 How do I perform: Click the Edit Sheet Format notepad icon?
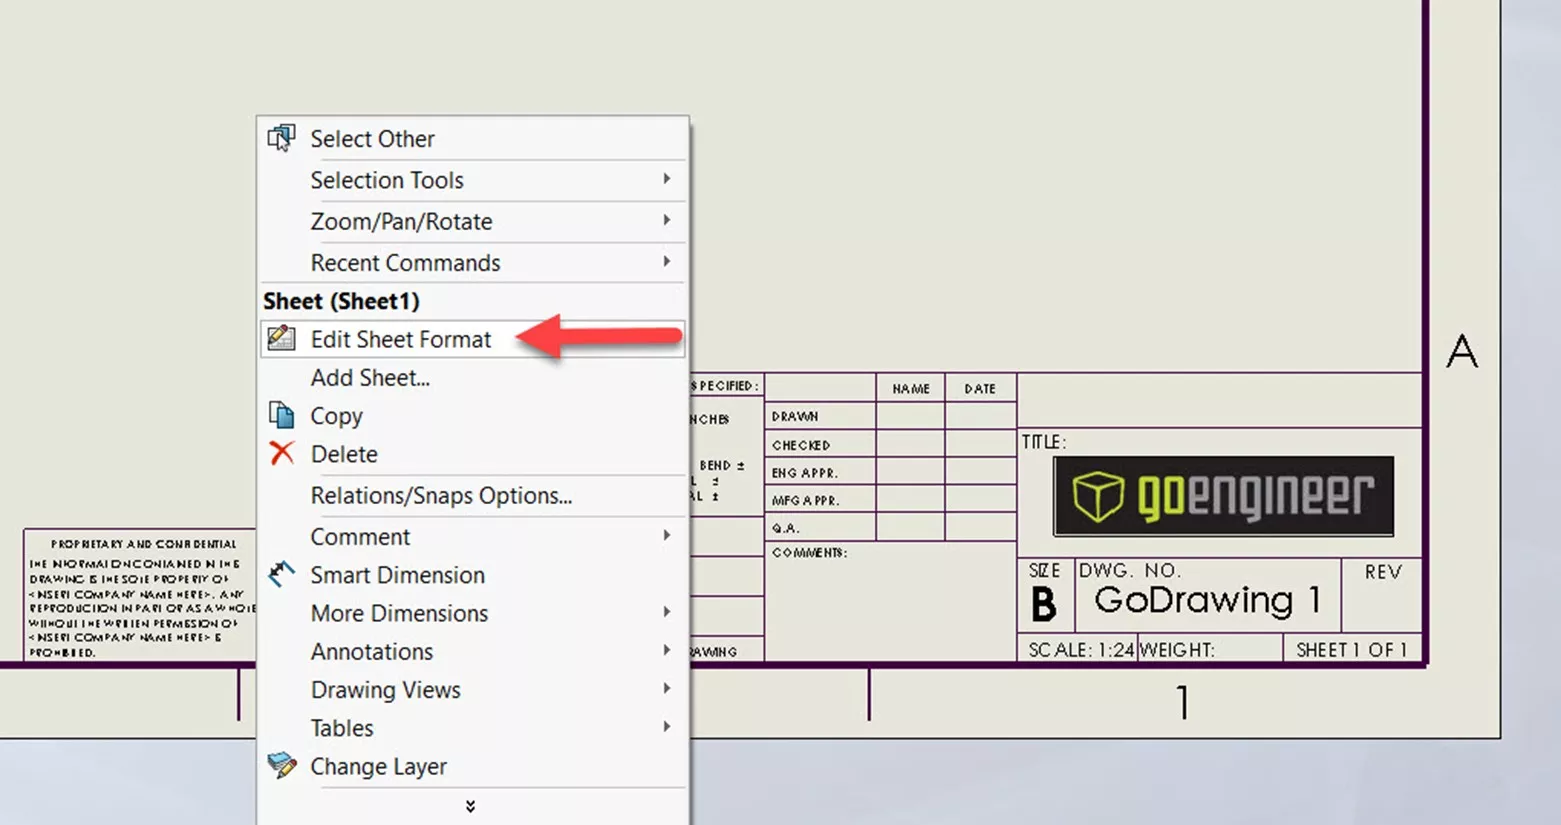281,338
